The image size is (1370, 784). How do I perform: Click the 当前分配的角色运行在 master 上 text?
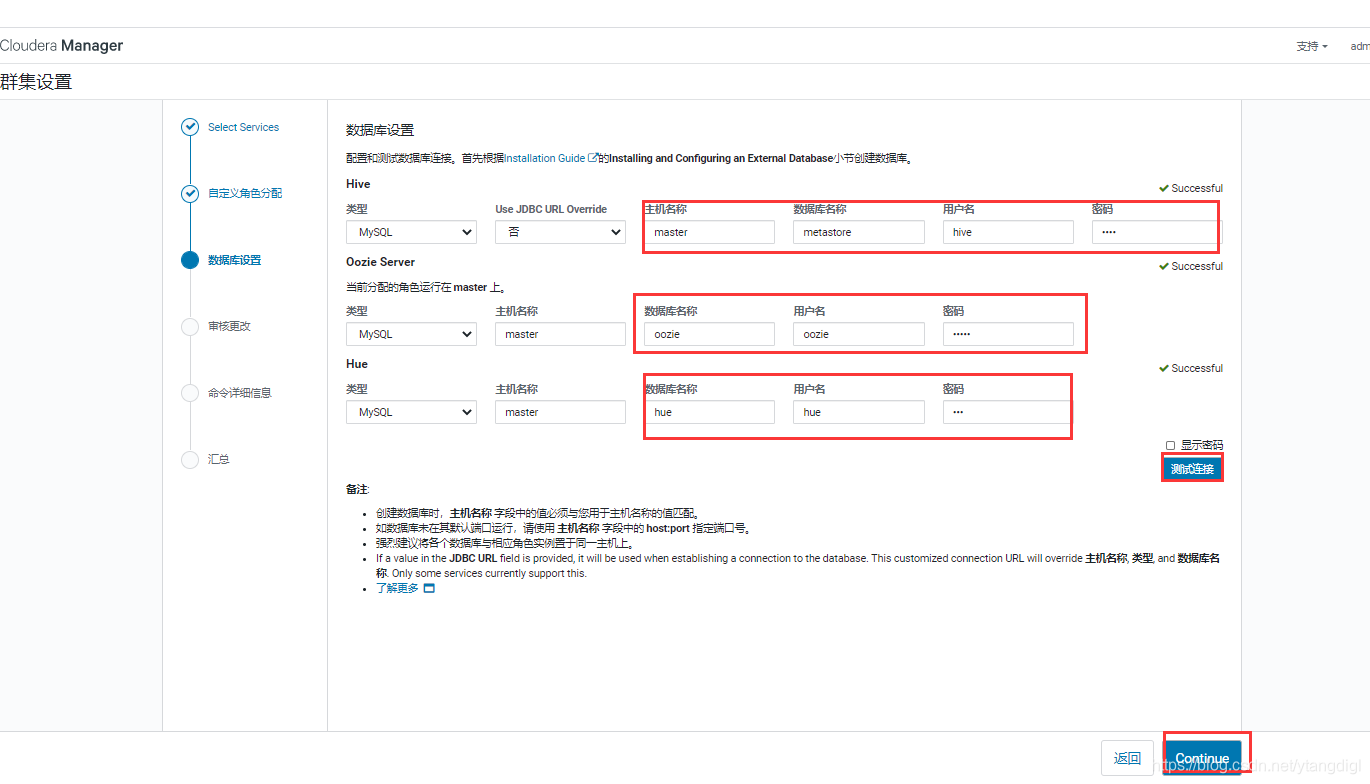coord(425,287)
